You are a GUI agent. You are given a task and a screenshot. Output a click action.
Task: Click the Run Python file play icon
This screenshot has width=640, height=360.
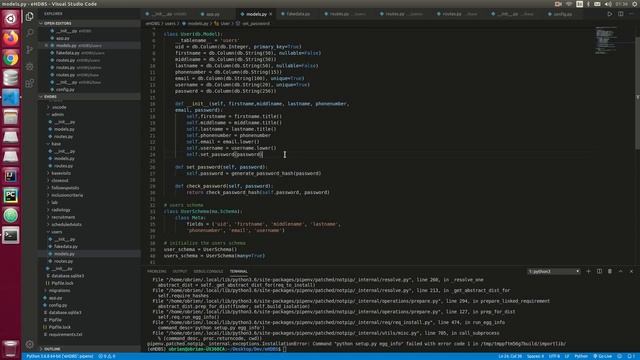click(x=609, y=14)
